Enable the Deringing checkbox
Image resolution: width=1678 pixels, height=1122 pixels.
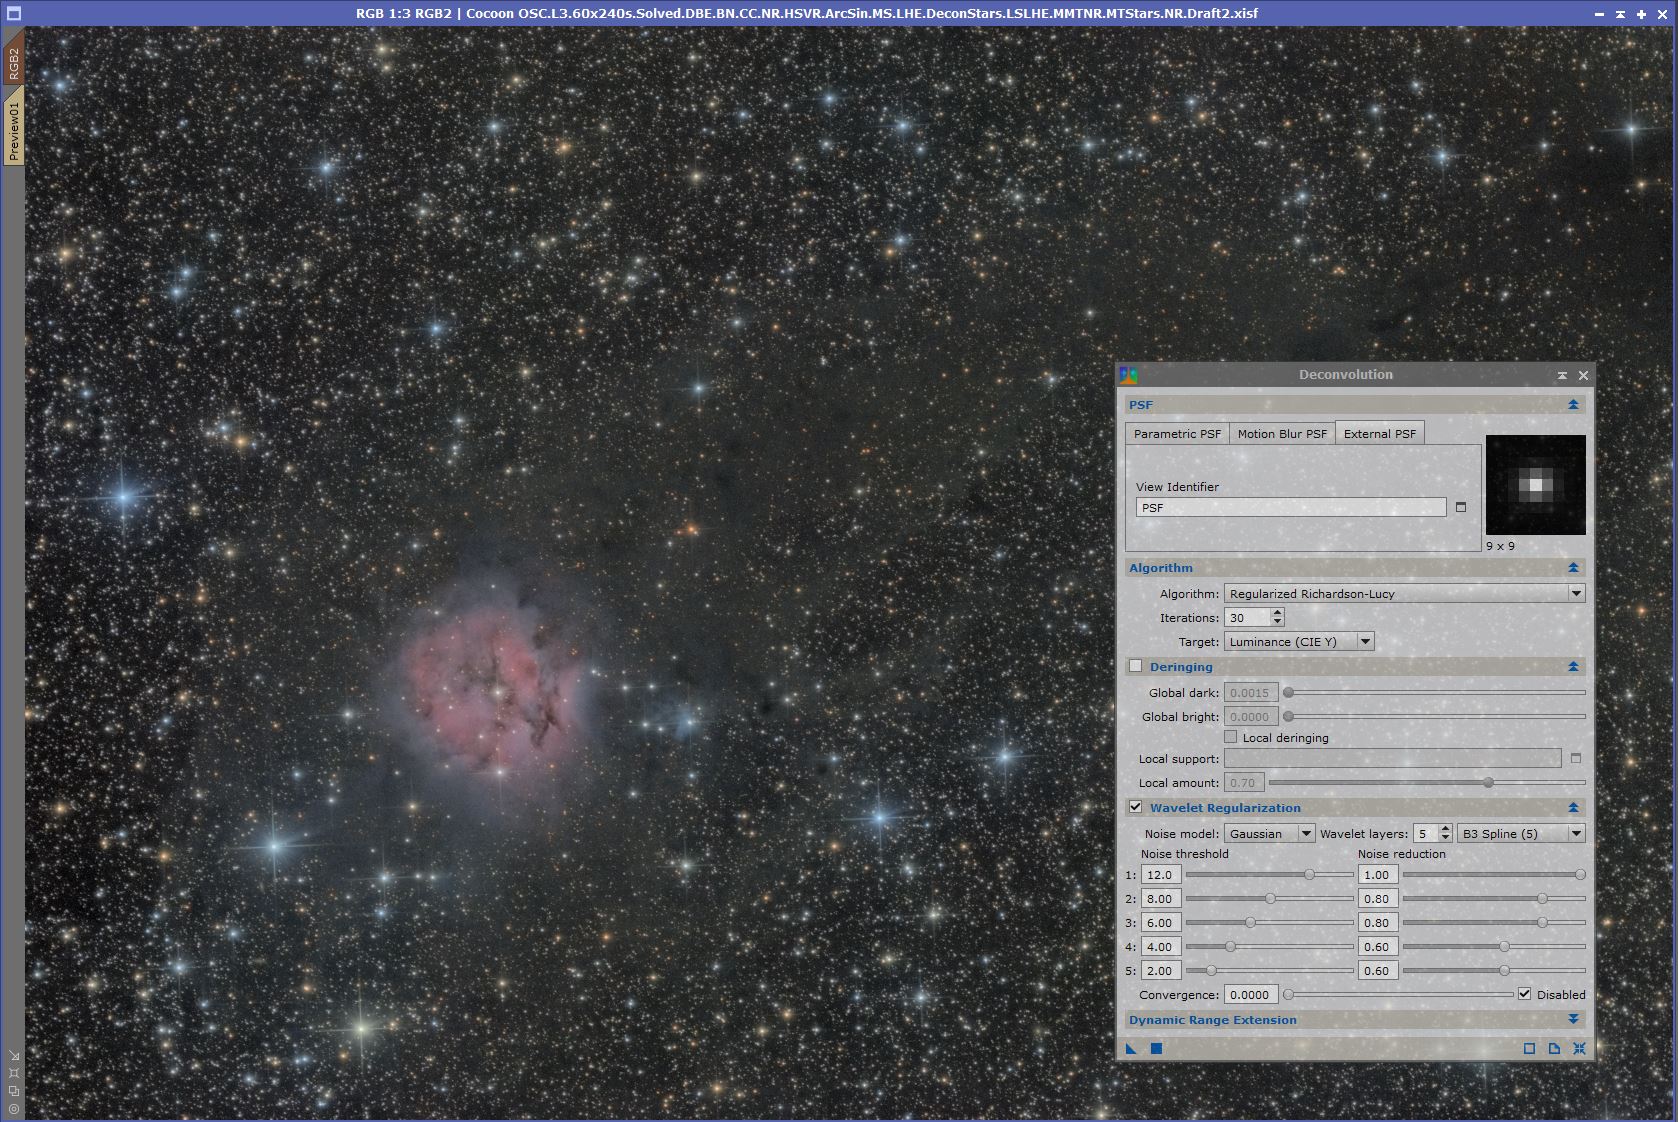pyautogui.click(x=1136, y=666)
